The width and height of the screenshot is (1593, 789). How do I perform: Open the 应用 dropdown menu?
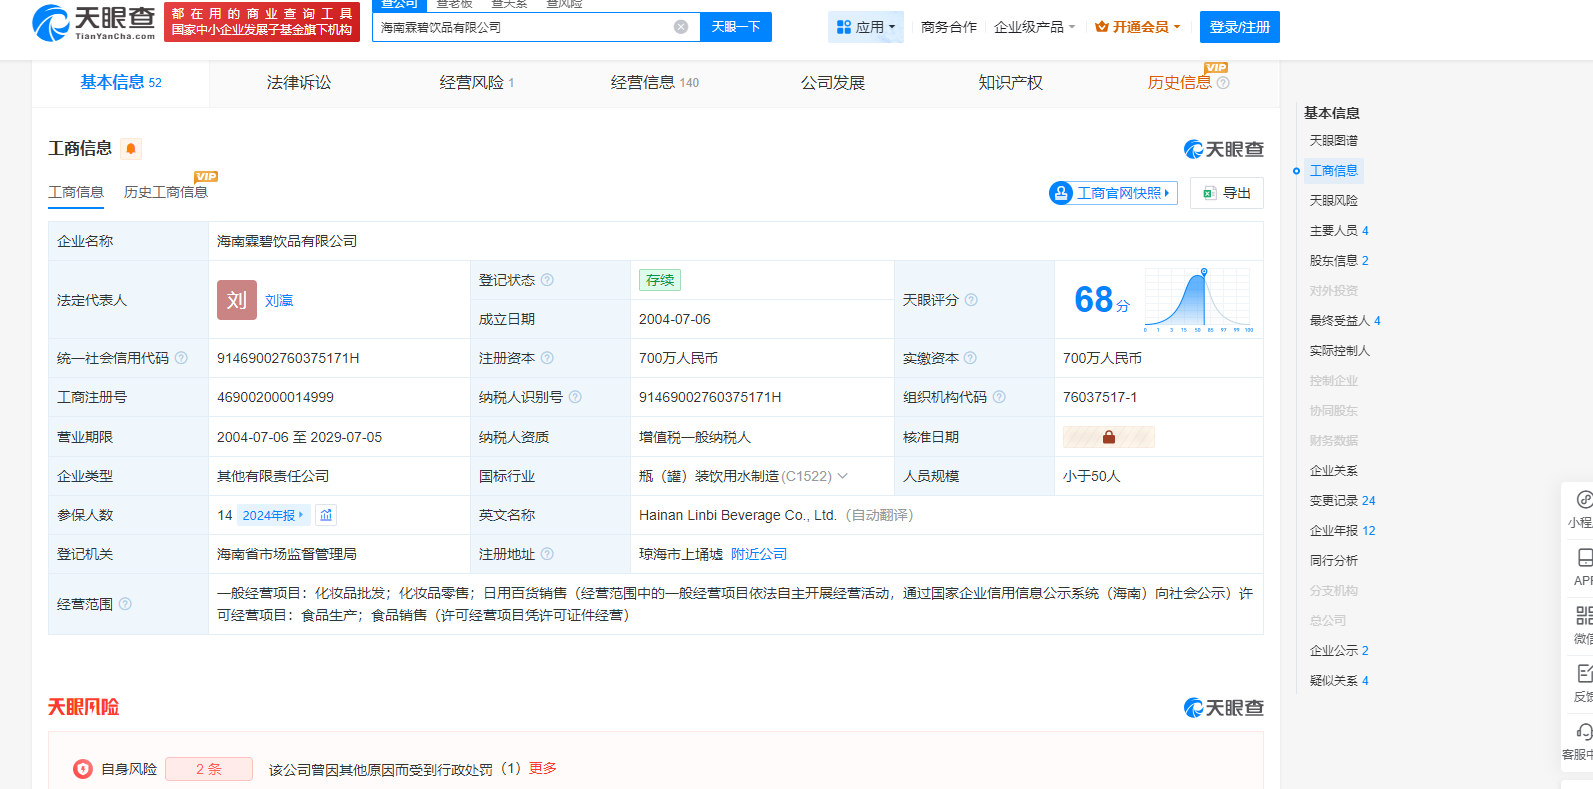866,27
